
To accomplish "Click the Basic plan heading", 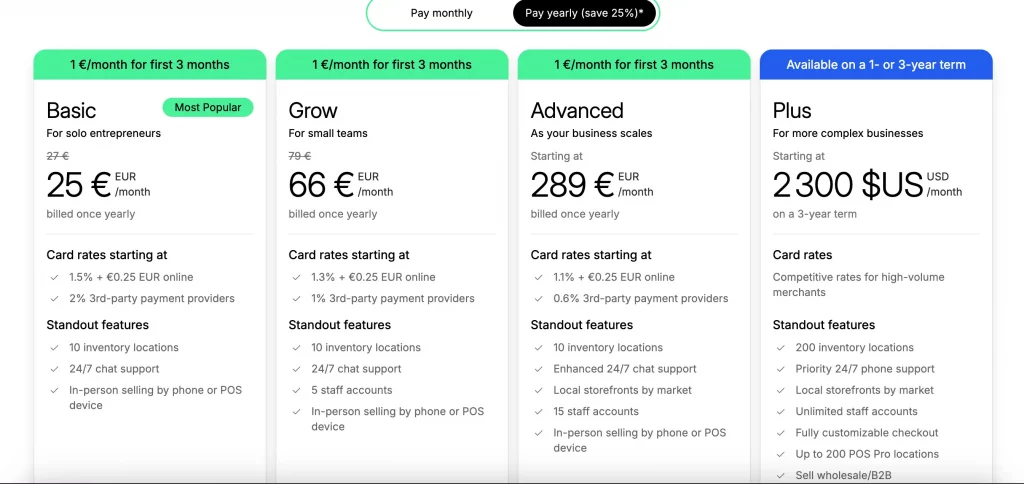I will coord(72,110).
